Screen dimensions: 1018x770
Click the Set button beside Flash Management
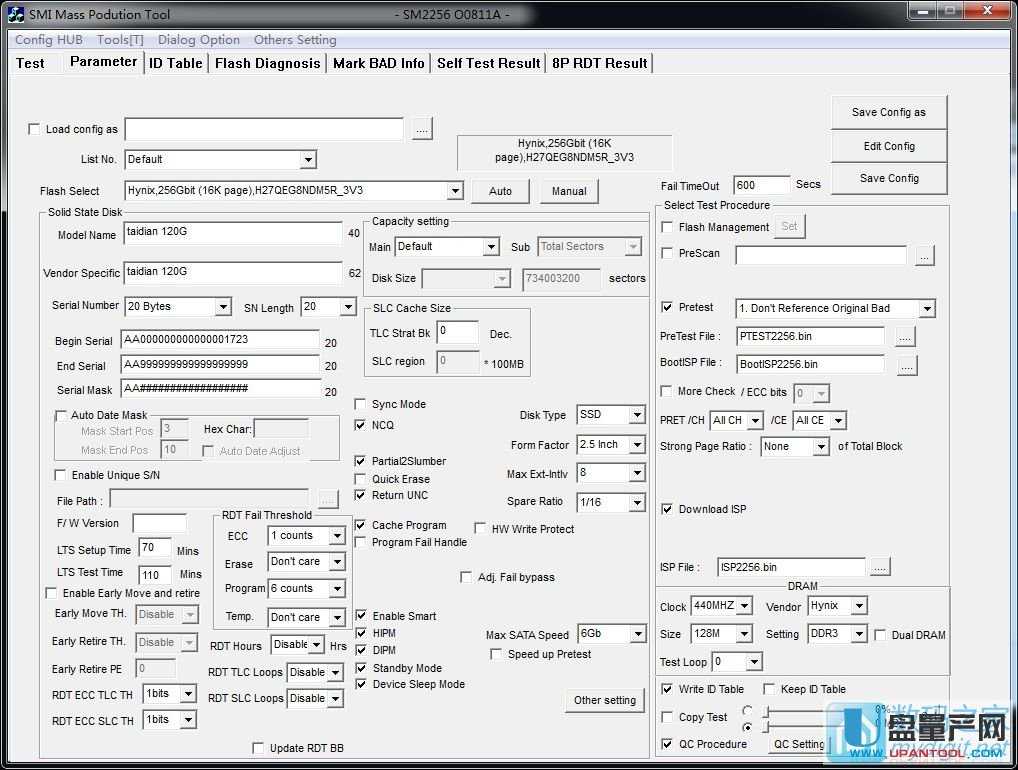pyautogui.click(x=789, y=227)
